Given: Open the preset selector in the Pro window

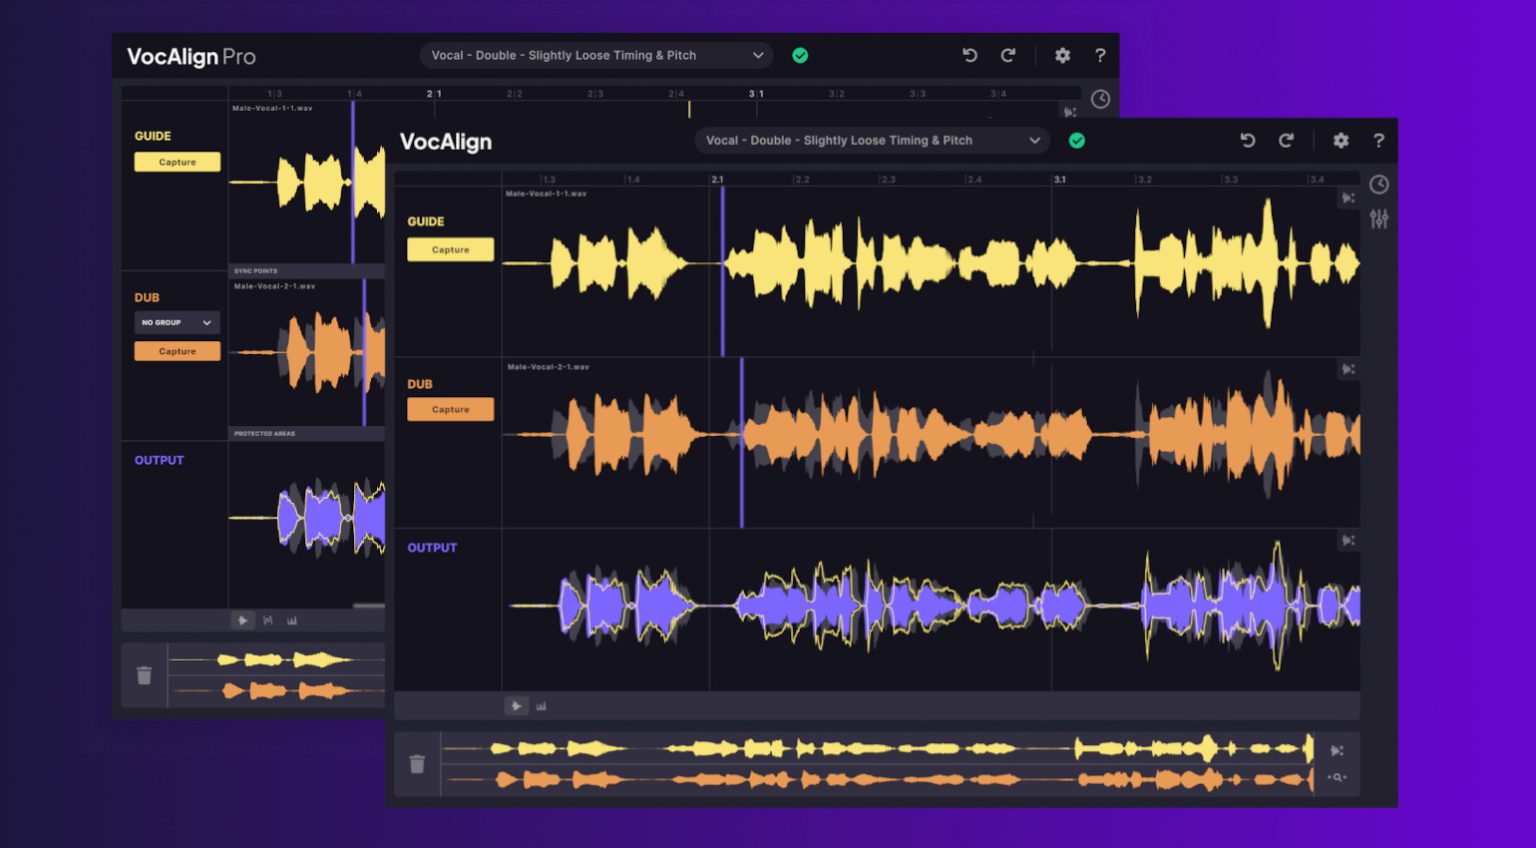Looking at the screenshot, I should [595, 55].
